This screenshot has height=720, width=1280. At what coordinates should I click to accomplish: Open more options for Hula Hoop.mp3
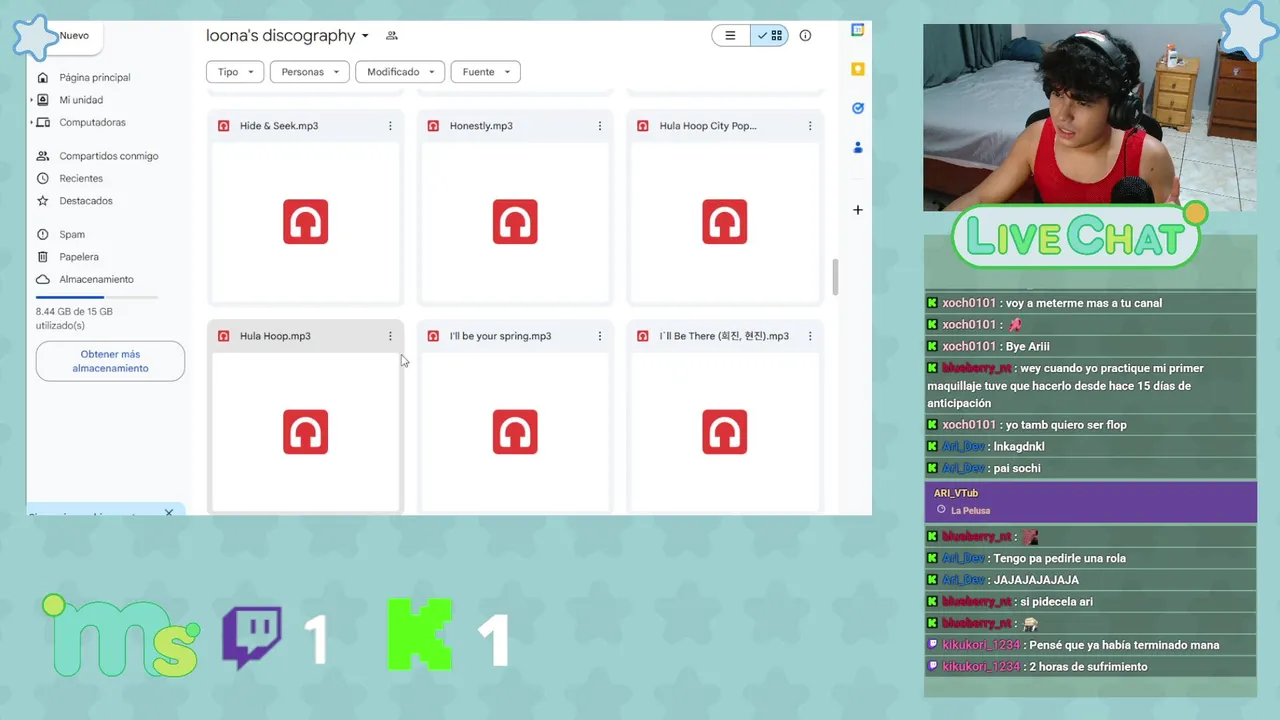390,336
